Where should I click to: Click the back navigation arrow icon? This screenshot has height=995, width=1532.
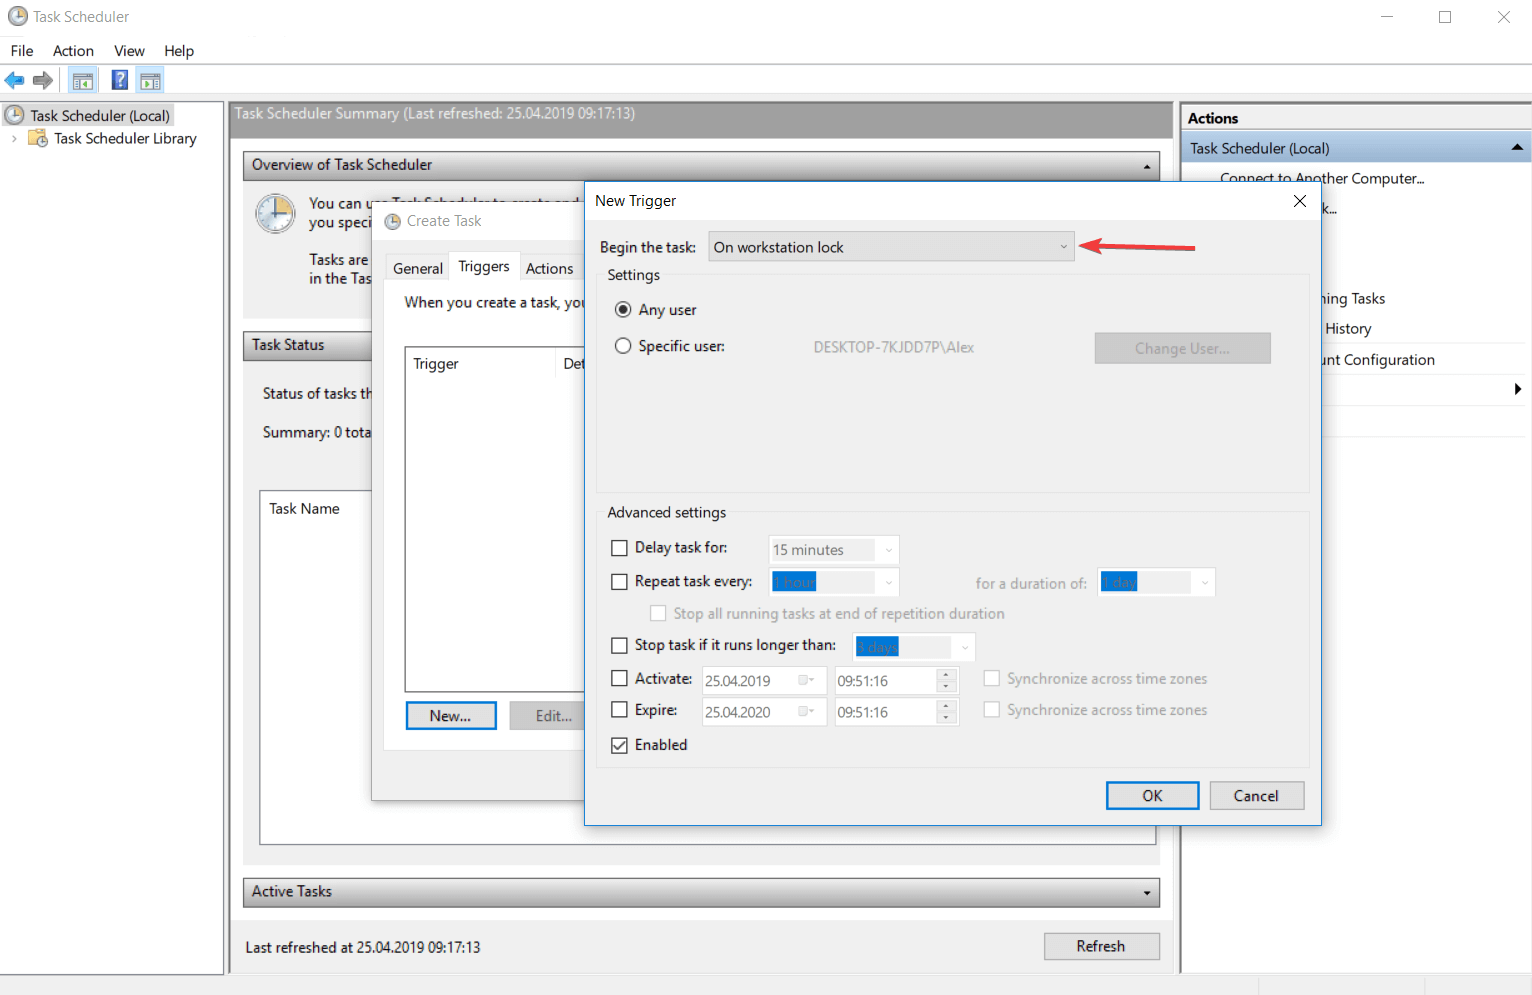click(x=14, y=80)
